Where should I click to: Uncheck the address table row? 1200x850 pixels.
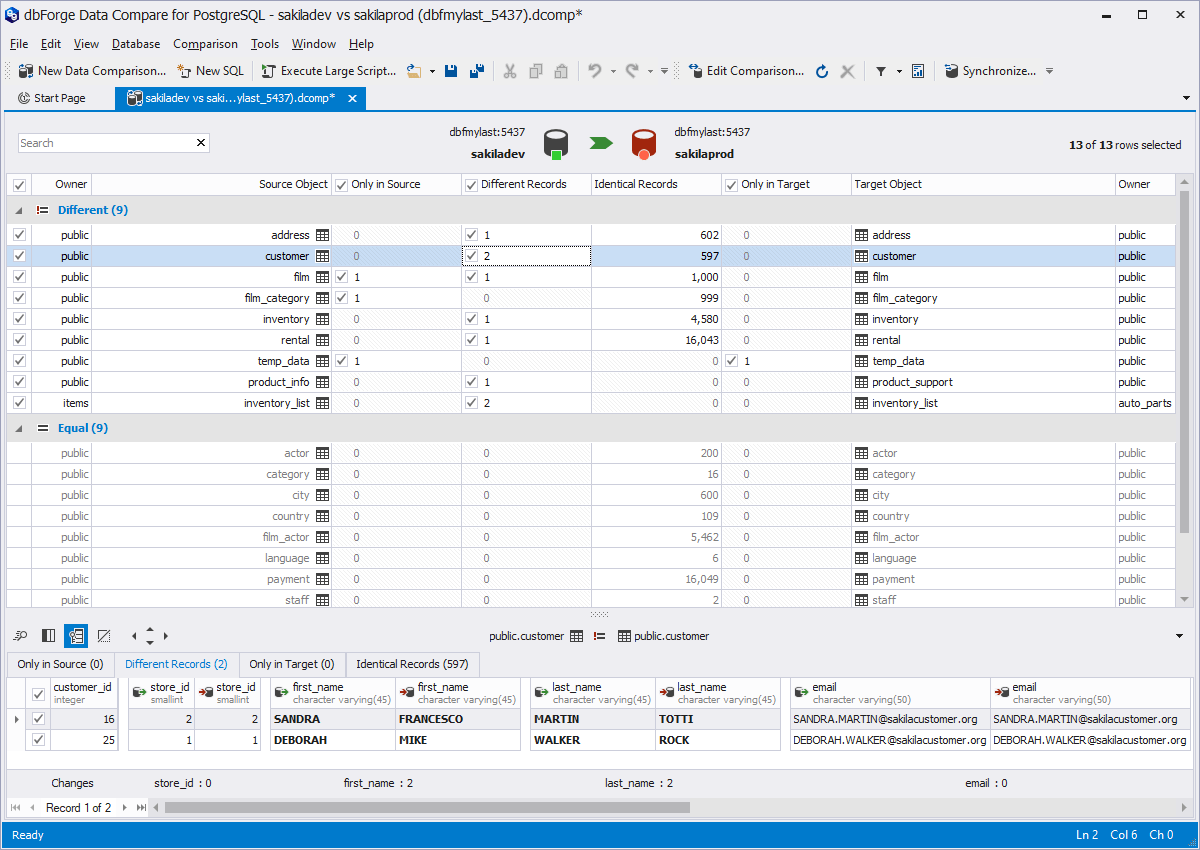(x=18, y=234)
